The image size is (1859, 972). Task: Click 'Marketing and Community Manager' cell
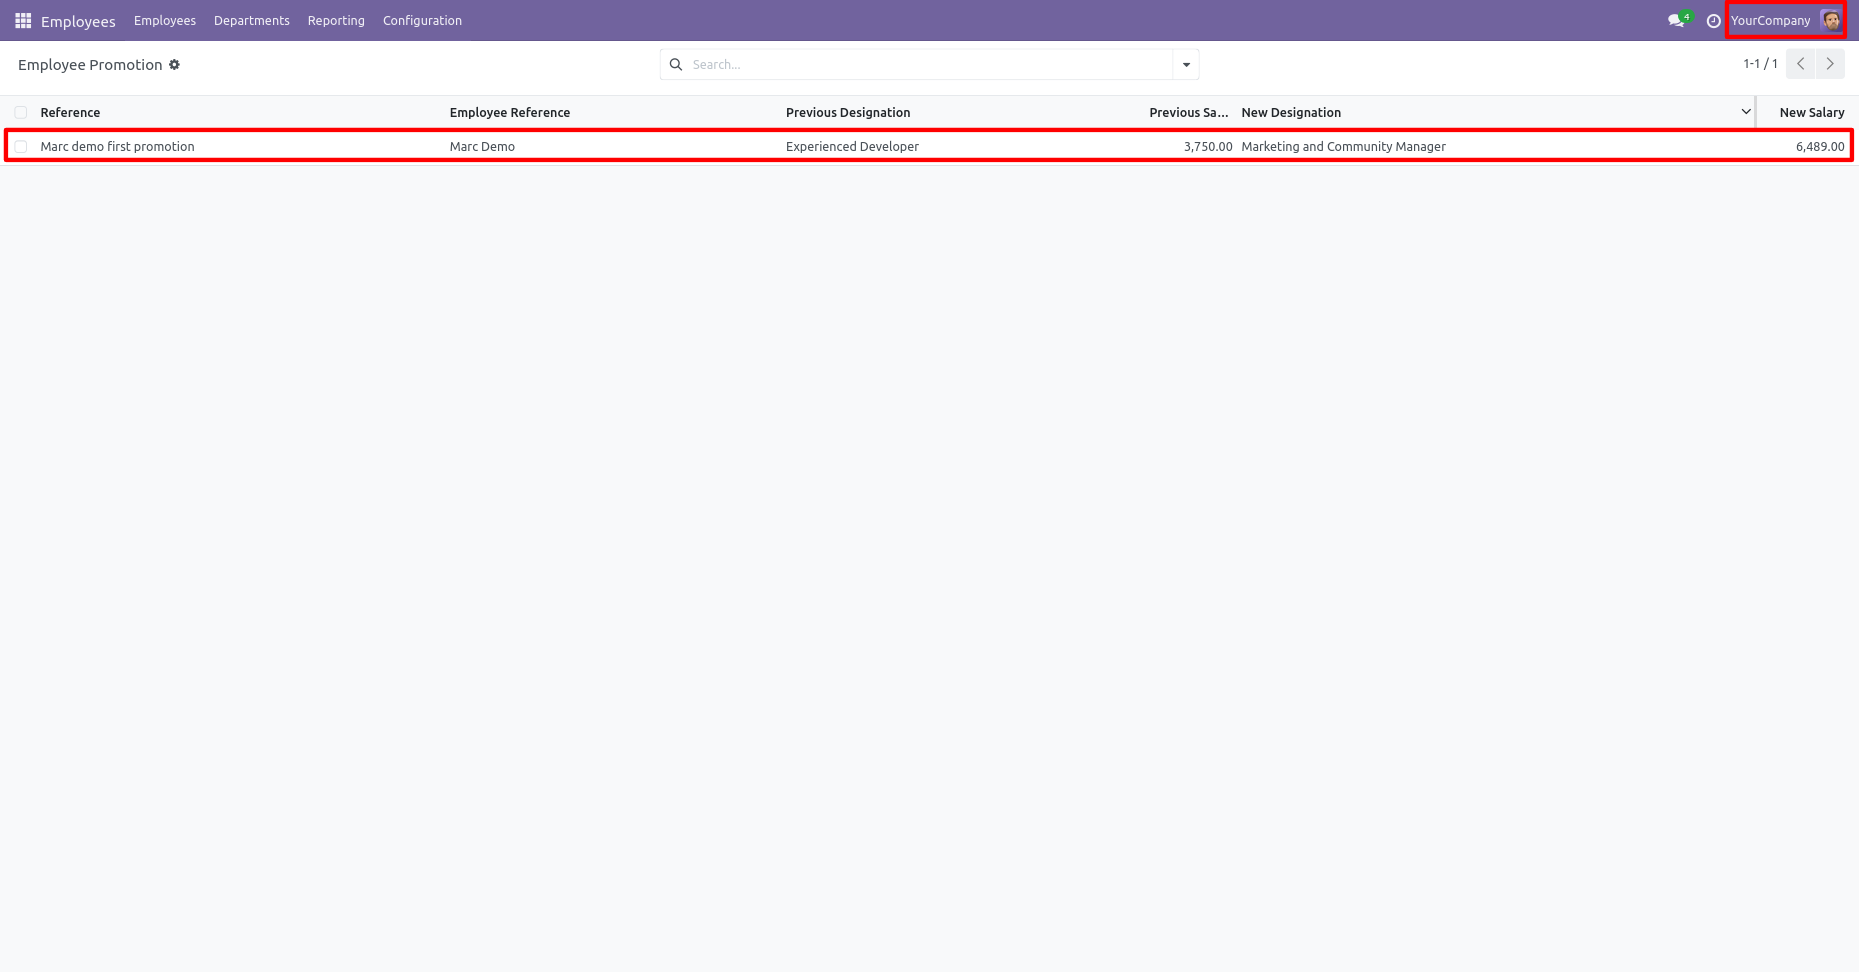tap(1343, 146)
